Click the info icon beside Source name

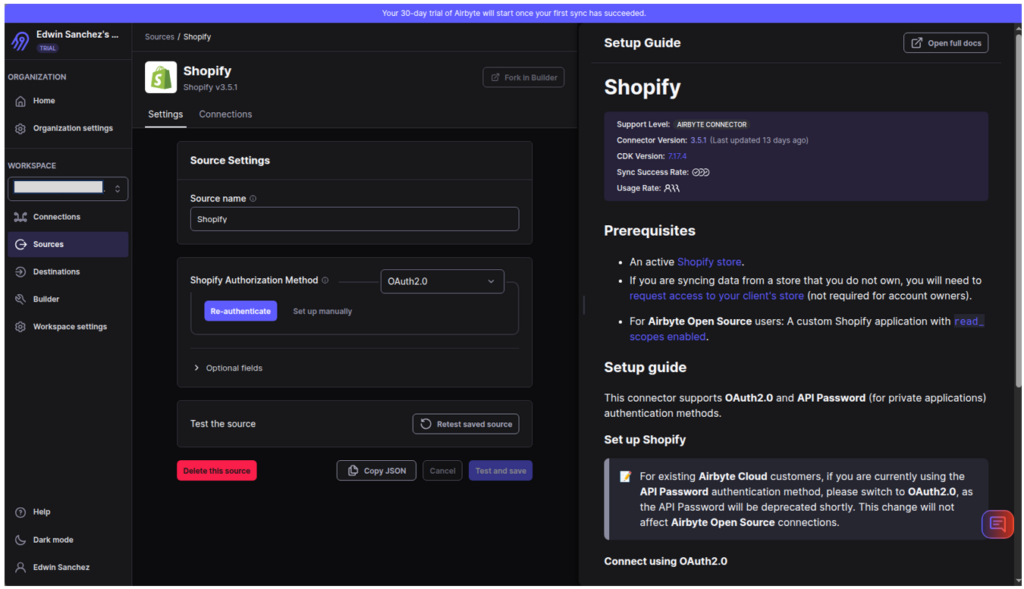(253, 199)
